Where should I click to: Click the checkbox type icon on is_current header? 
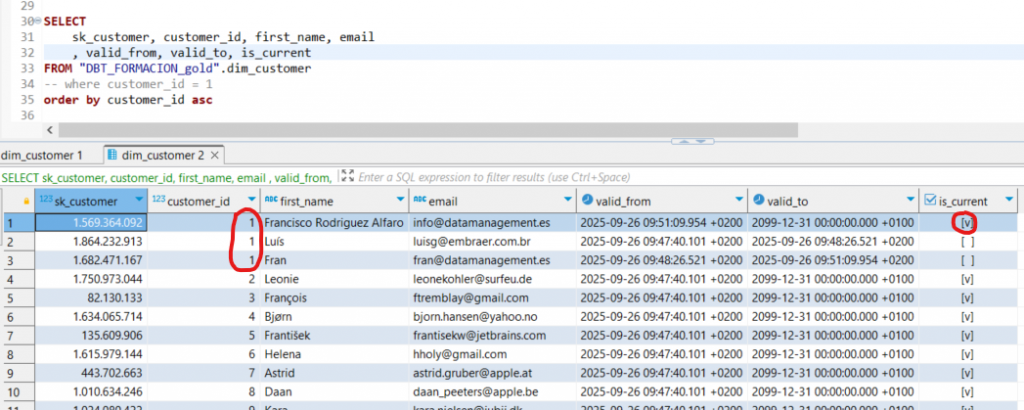click(931, 201)
